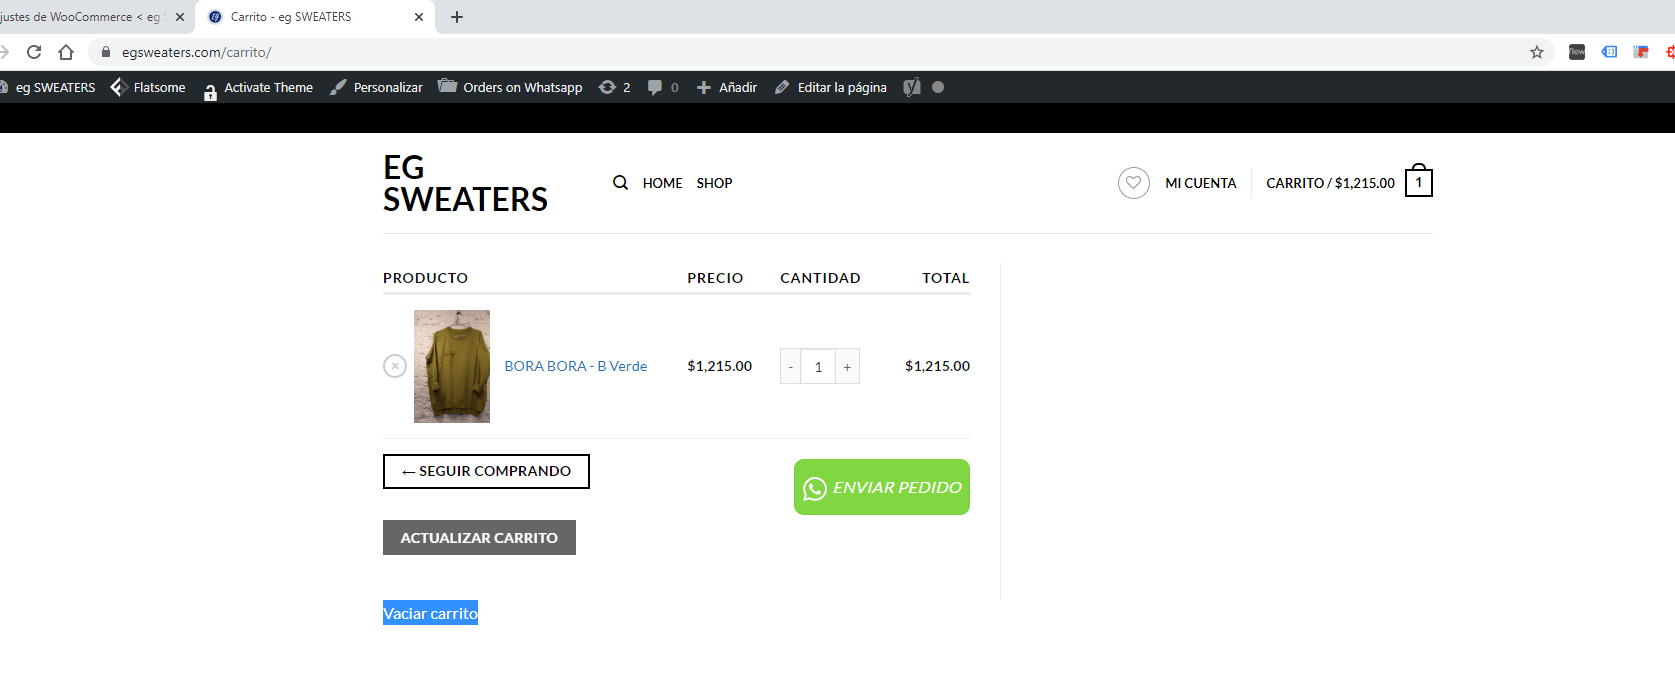Click the grey status dot in the admin bar
This screenshot has height=682, width=1675.
[x=938, y=87]
